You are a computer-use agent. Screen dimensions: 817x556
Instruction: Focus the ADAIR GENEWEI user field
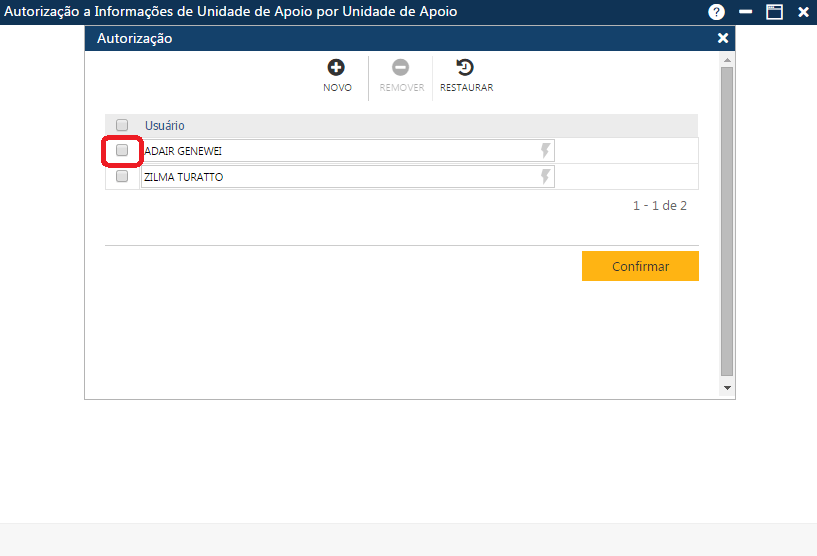[x=340, y=151]
